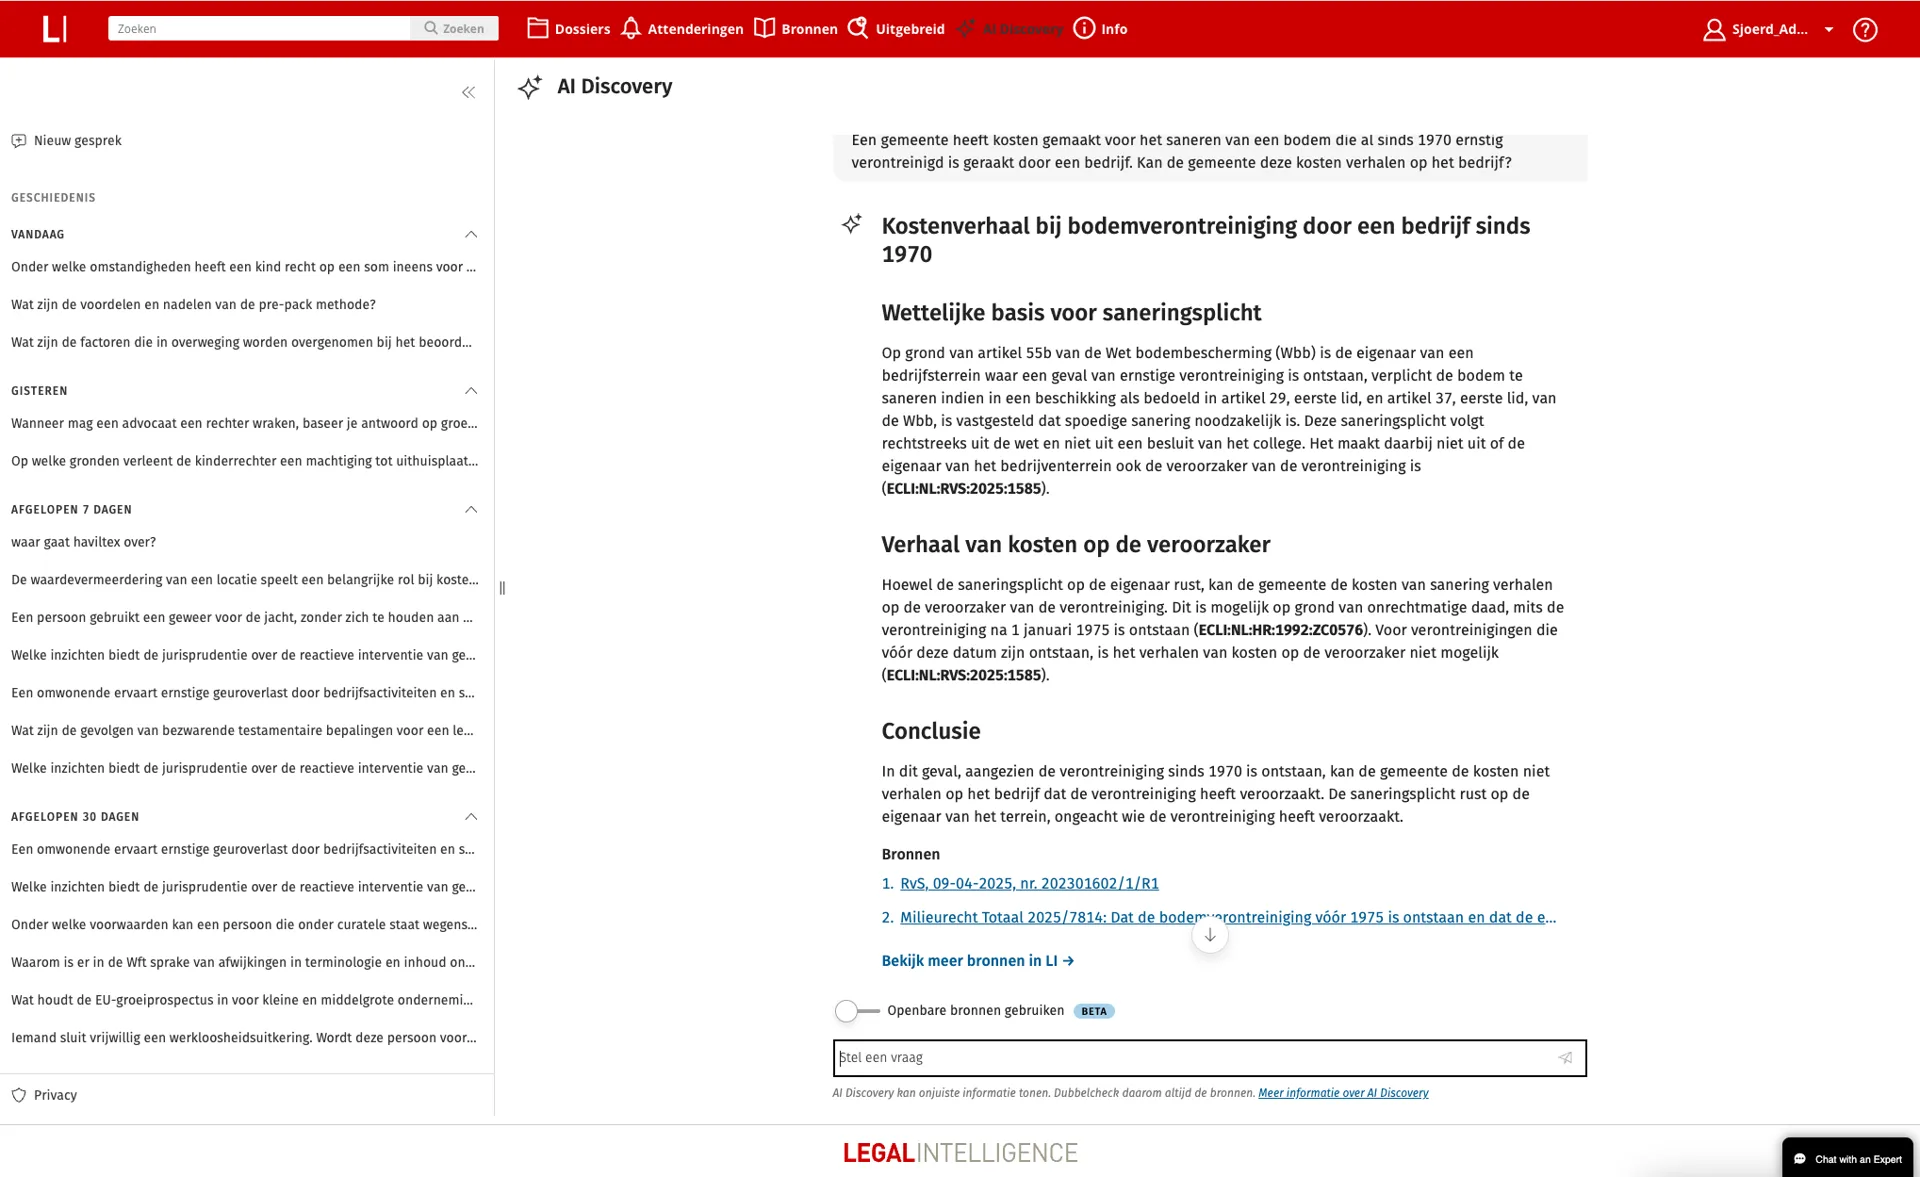
Task: Open the help question mark icon
Action: coord(1864,29)
